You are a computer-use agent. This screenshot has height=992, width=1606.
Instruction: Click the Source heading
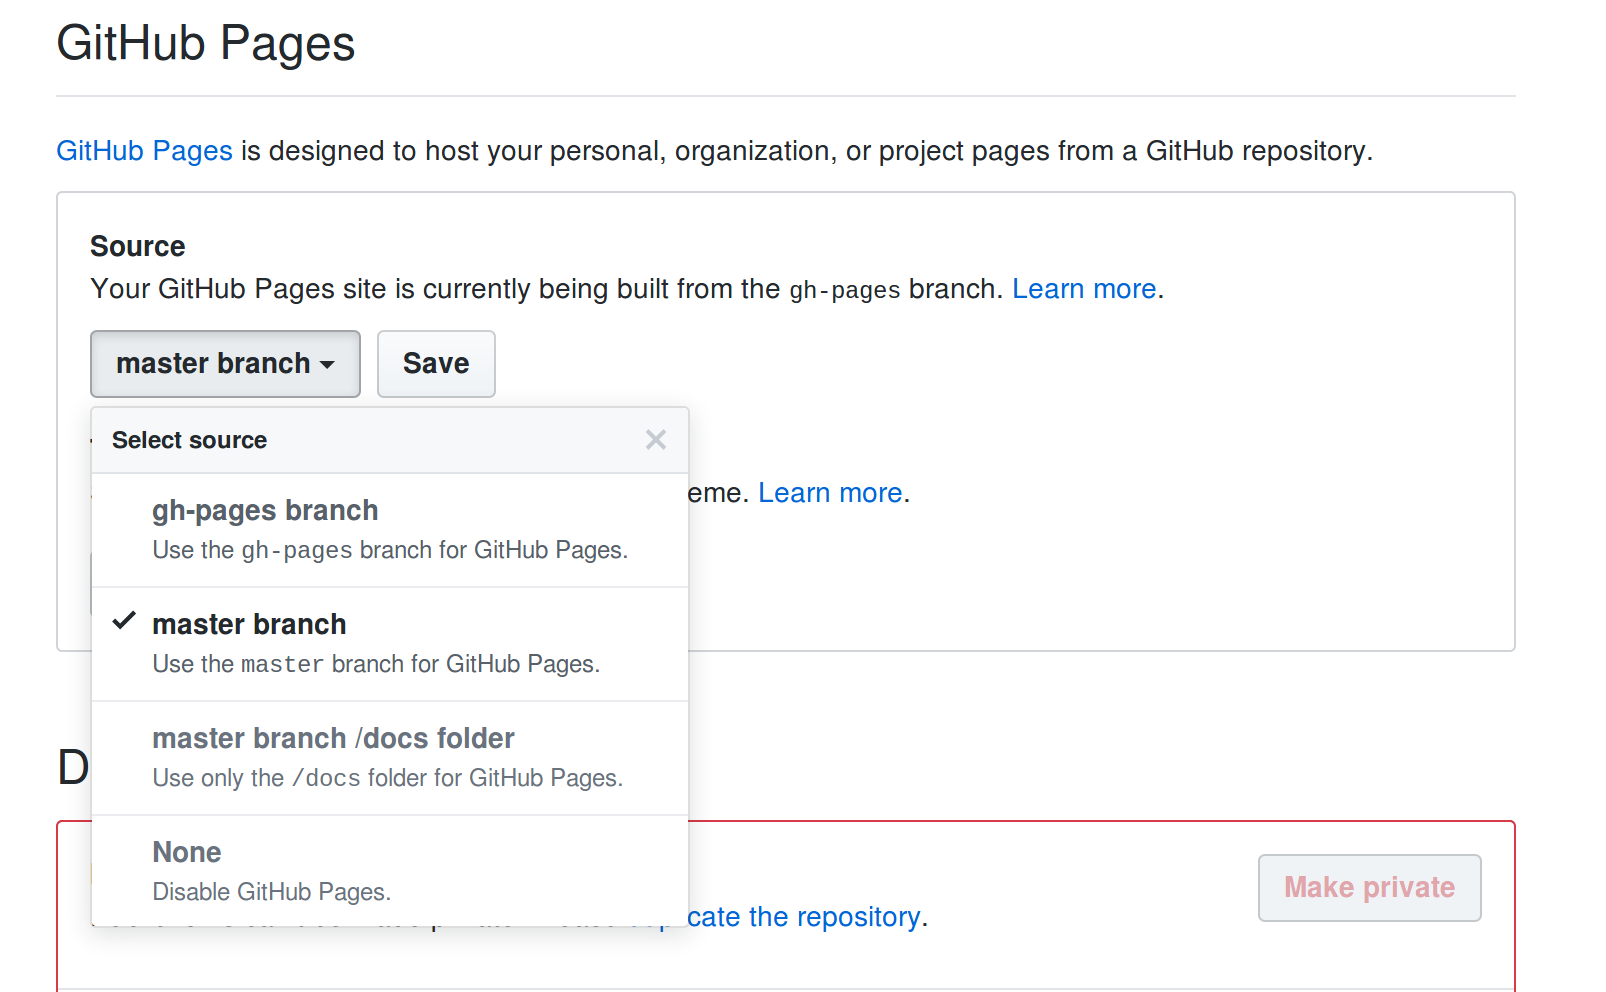(x=138, y=246)
